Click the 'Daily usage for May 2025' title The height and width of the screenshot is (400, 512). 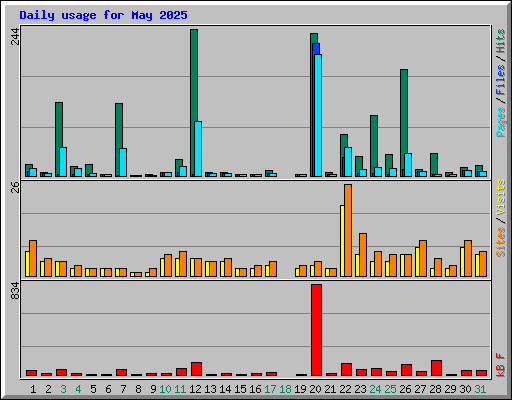(103, 15)
